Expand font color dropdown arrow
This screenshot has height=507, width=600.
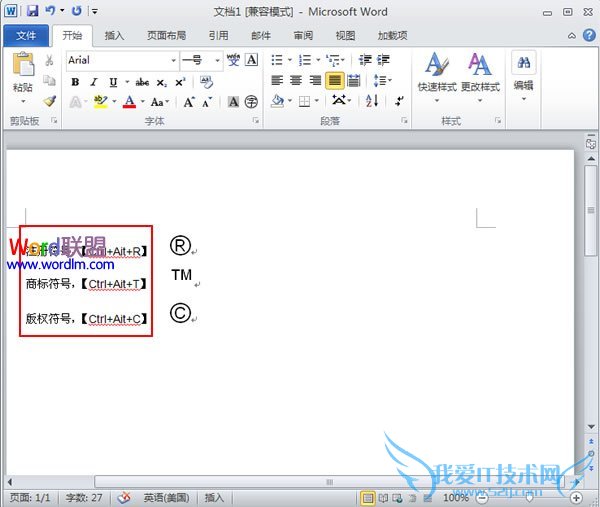pyautogui.click(x=142, y=102)
